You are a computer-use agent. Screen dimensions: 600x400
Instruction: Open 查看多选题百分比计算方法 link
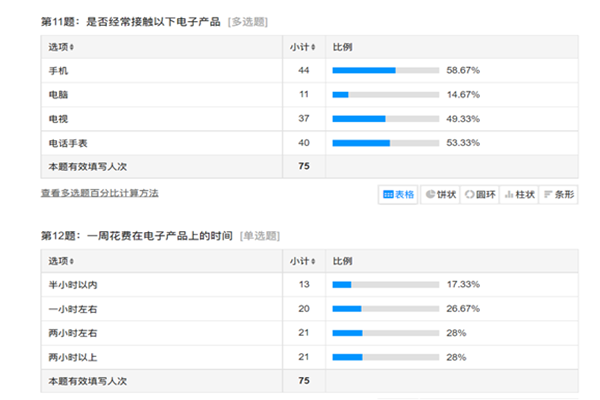99,193
